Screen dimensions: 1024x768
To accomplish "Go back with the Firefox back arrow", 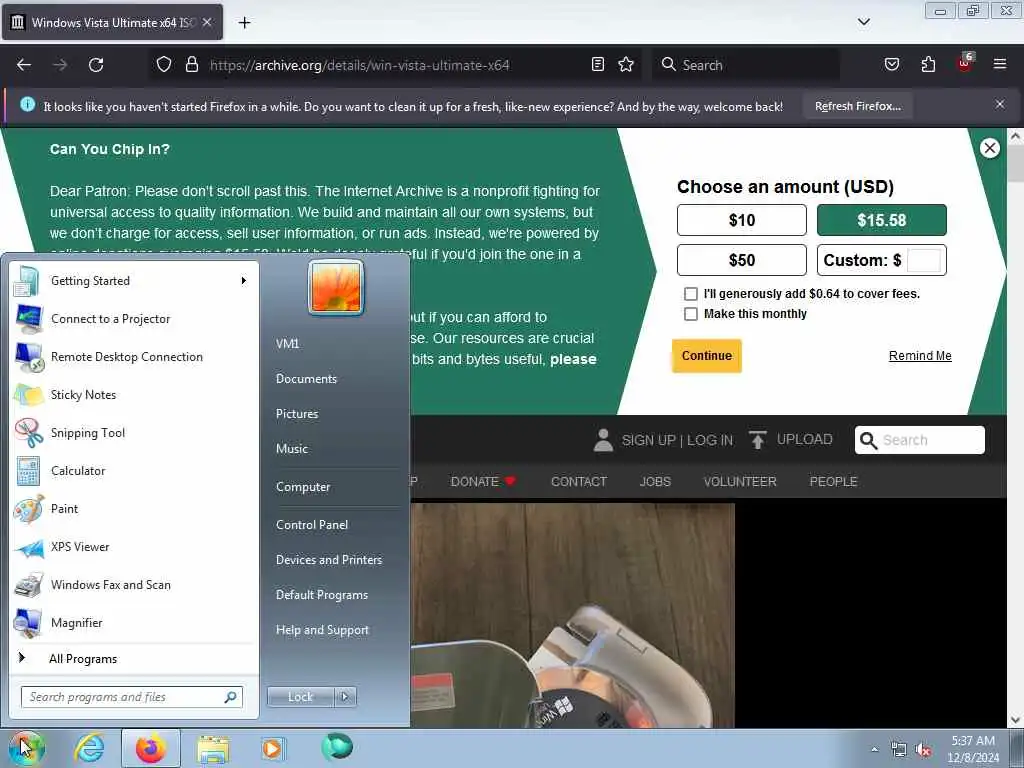I will pyautogui.click(x=24, y=65).
